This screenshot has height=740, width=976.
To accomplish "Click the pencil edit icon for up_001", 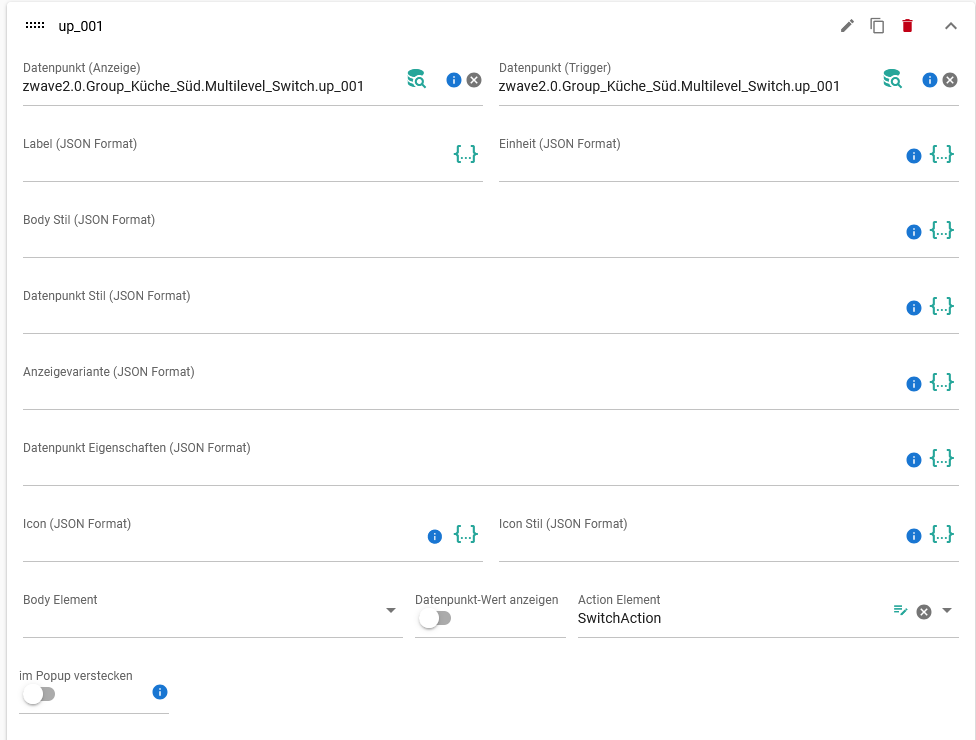I will tap(847, 26).
